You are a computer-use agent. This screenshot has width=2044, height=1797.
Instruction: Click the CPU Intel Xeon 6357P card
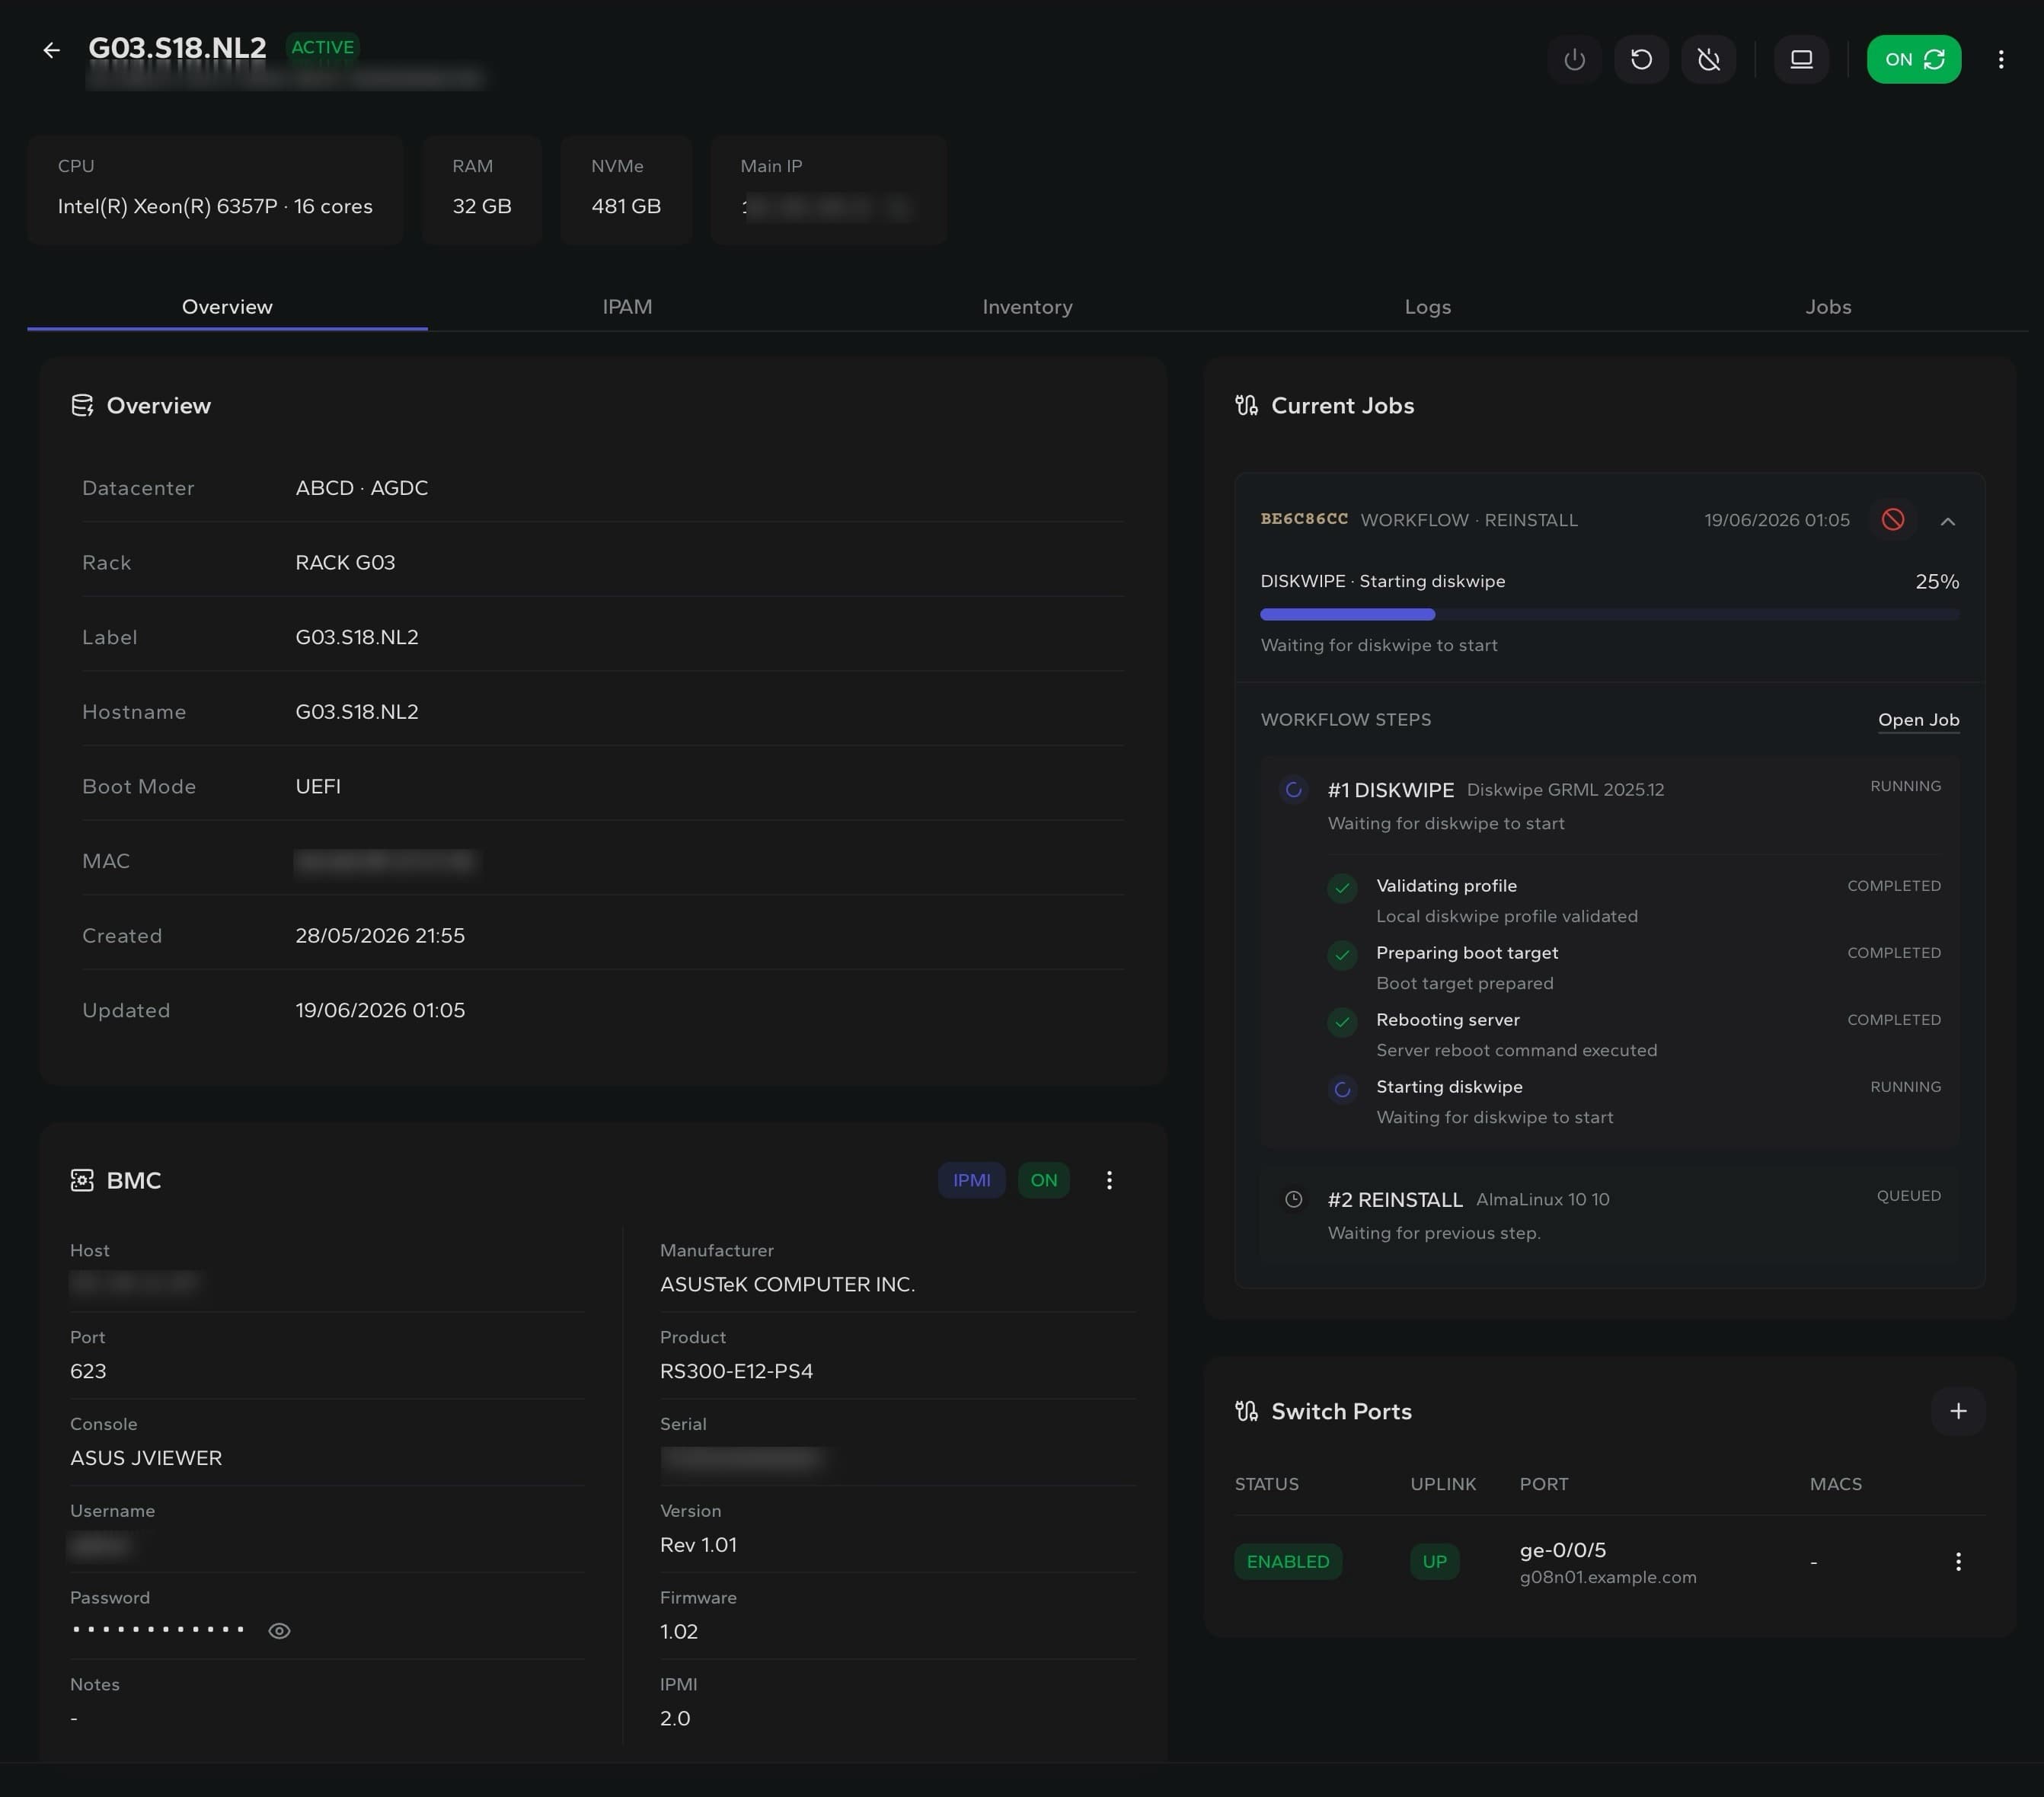[x=215, y=189]
